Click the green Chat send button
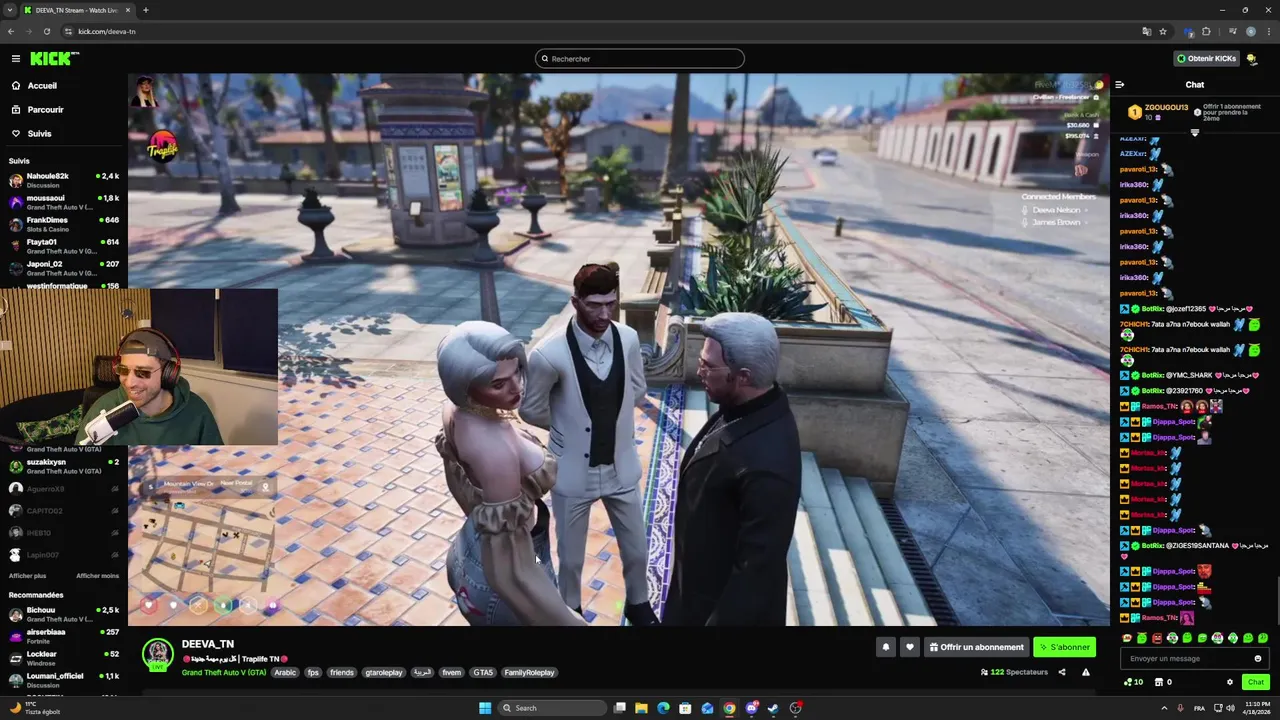The height and width of the screenshot is (720, 1280). pos(1256,682)
